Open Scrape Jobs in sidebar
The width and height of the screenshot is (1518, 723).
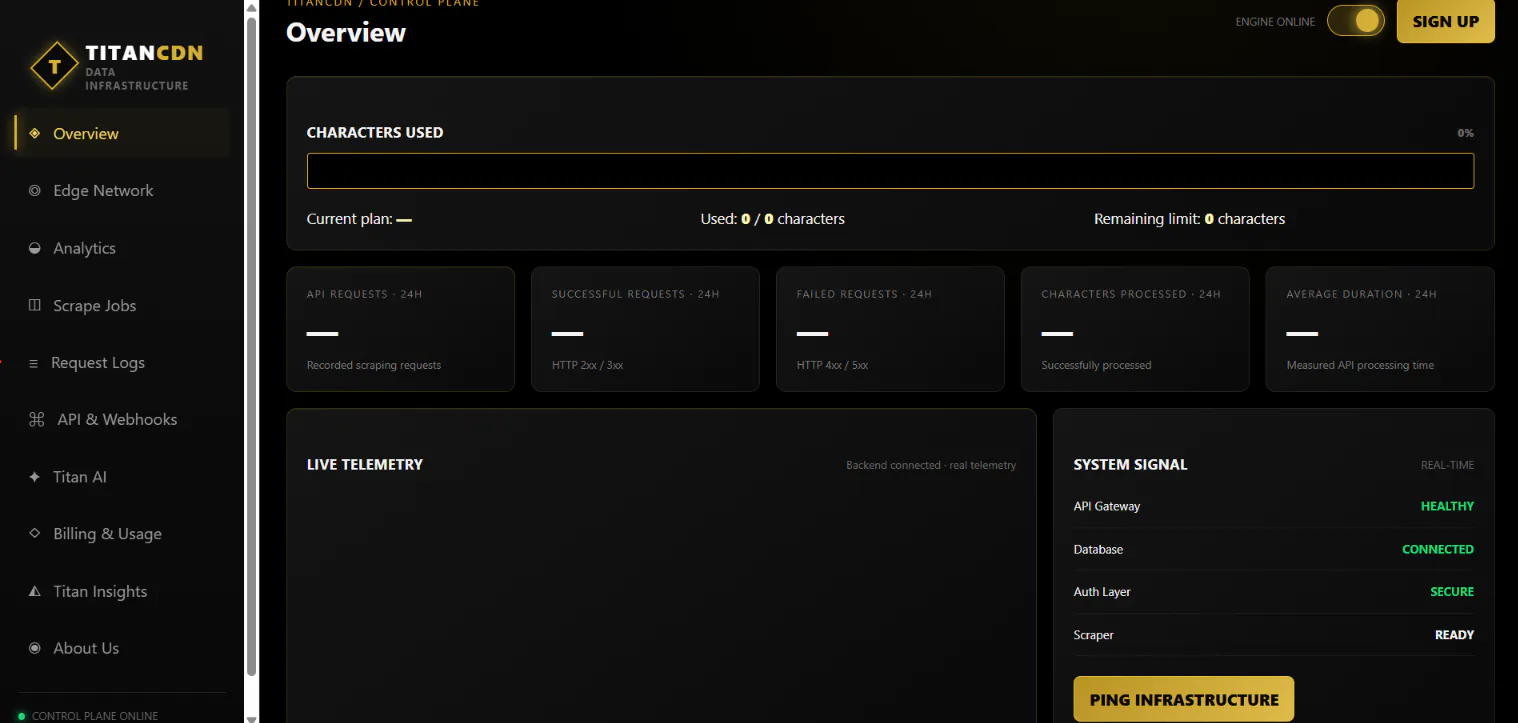122,305
